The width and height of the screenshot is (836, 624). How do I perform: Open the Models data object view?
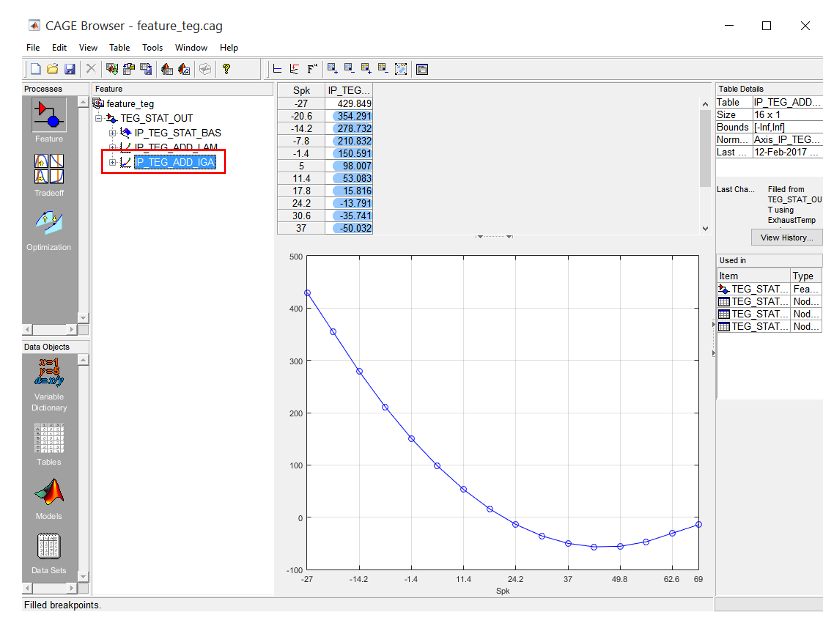[x=49, y=499]
